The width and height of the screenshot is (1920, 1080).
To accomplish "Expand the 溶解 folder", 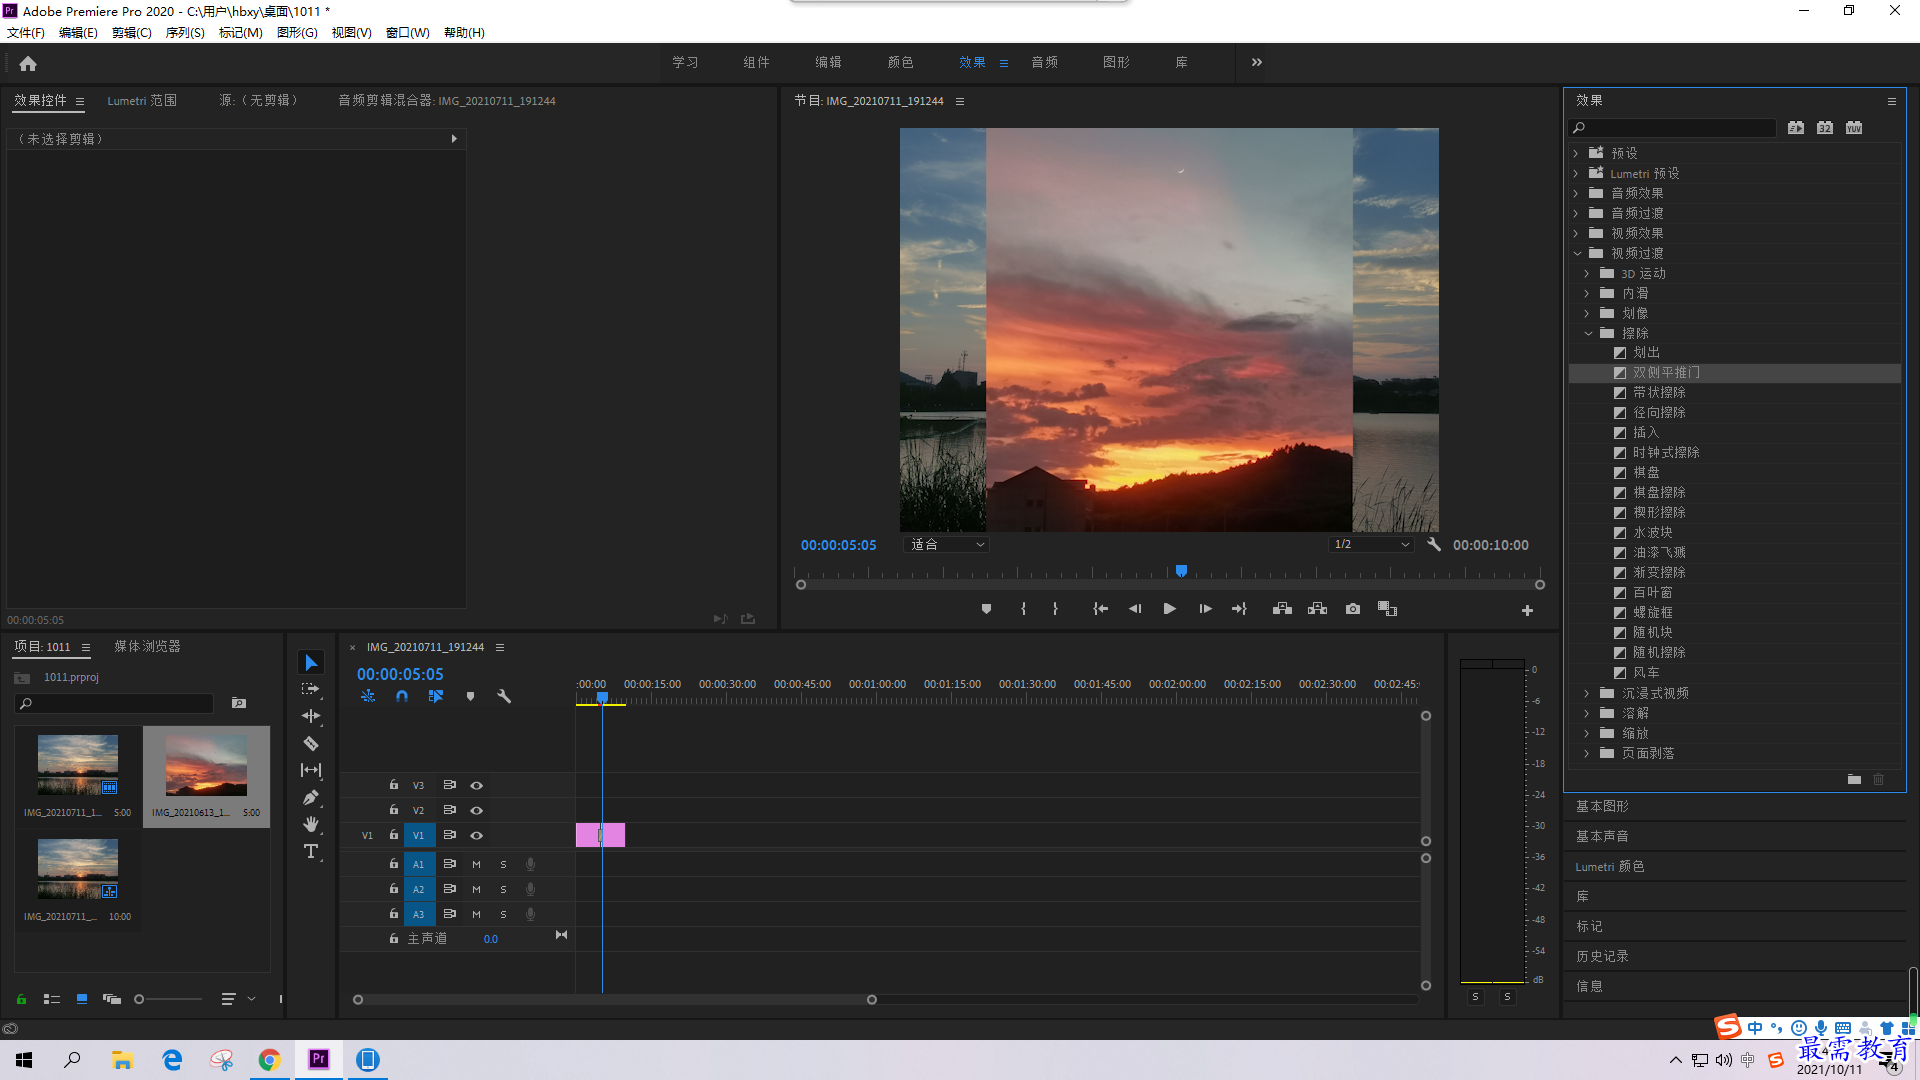I will click(1586, 713).
